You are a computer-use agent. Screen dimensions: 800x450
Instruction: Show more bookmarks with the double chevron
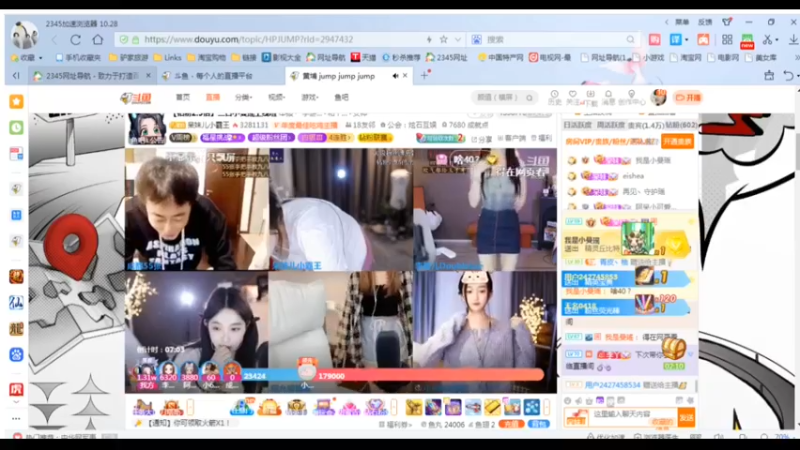[796, 58]
